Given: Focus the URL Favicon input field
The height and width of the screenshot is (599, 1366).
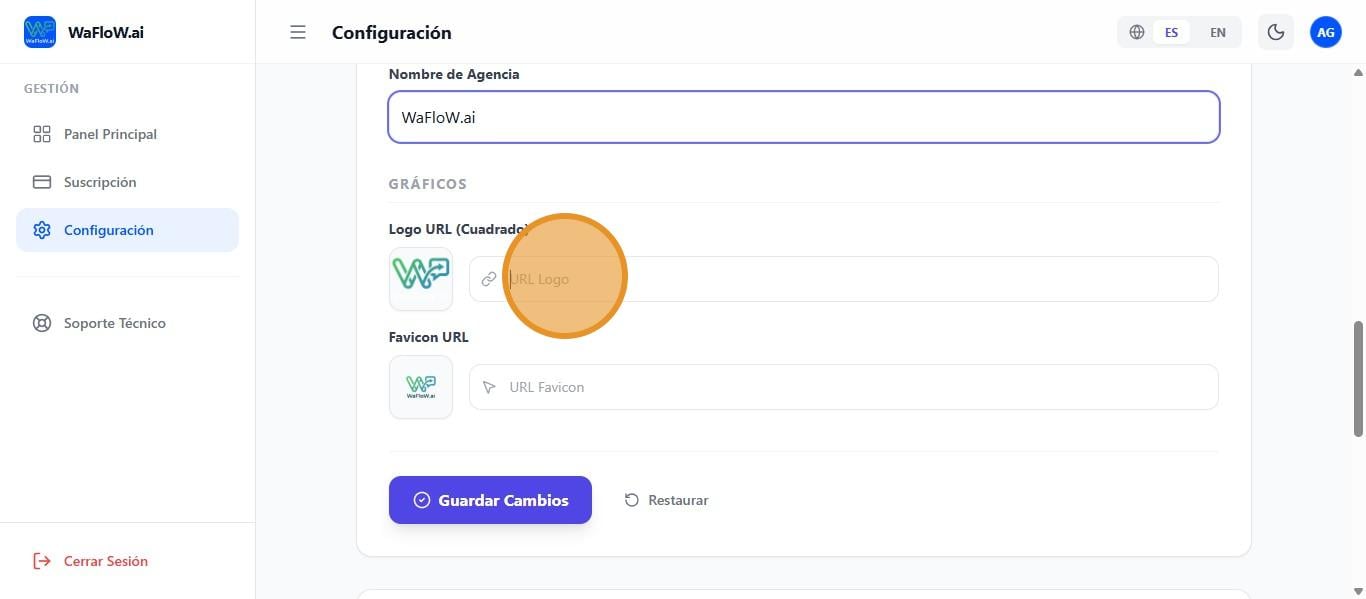Looking at the screenshot, I should pyautogui.click(x=860, y=387).
